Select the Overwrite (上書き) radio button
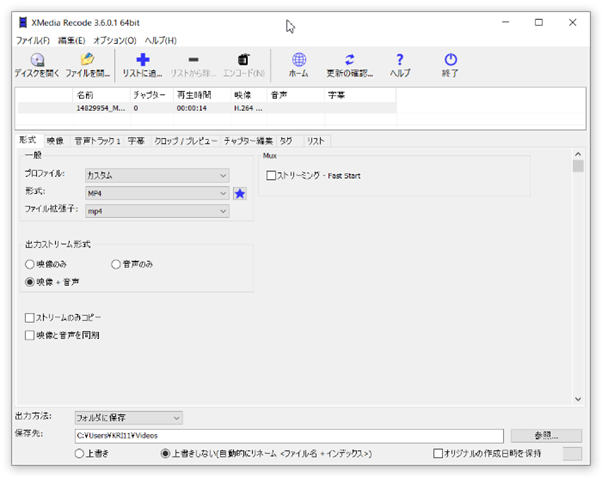Viewport: 602px width, 477px height. (x=79, y=454)
